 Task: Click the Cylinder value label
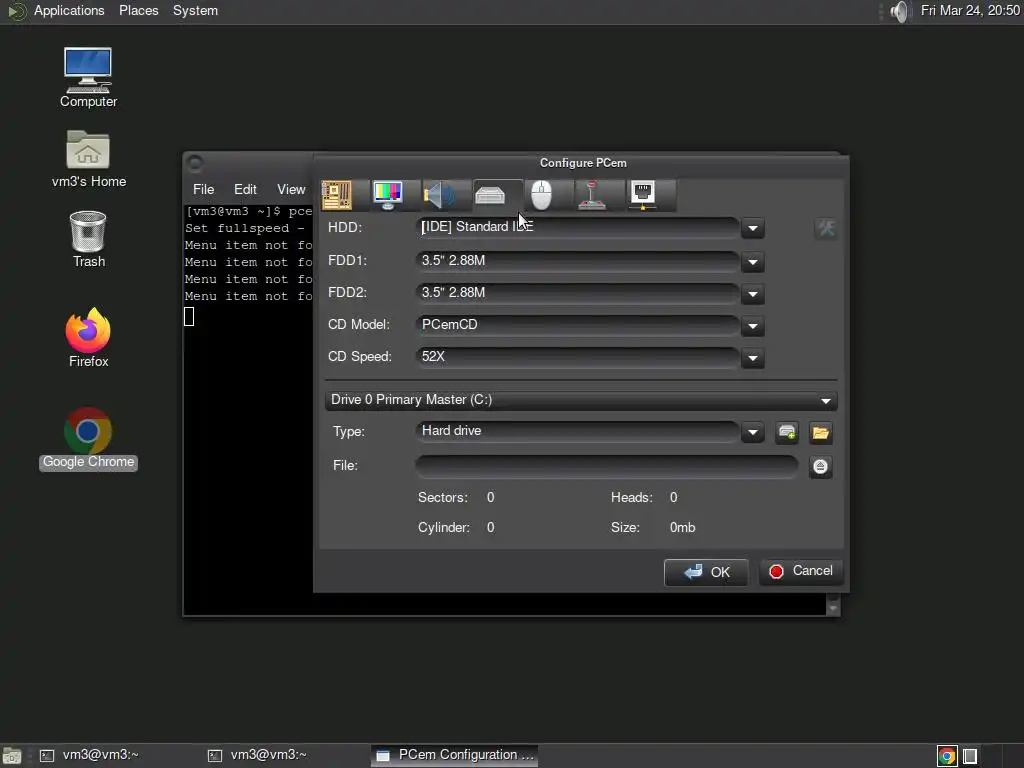(x=490, y=528)
